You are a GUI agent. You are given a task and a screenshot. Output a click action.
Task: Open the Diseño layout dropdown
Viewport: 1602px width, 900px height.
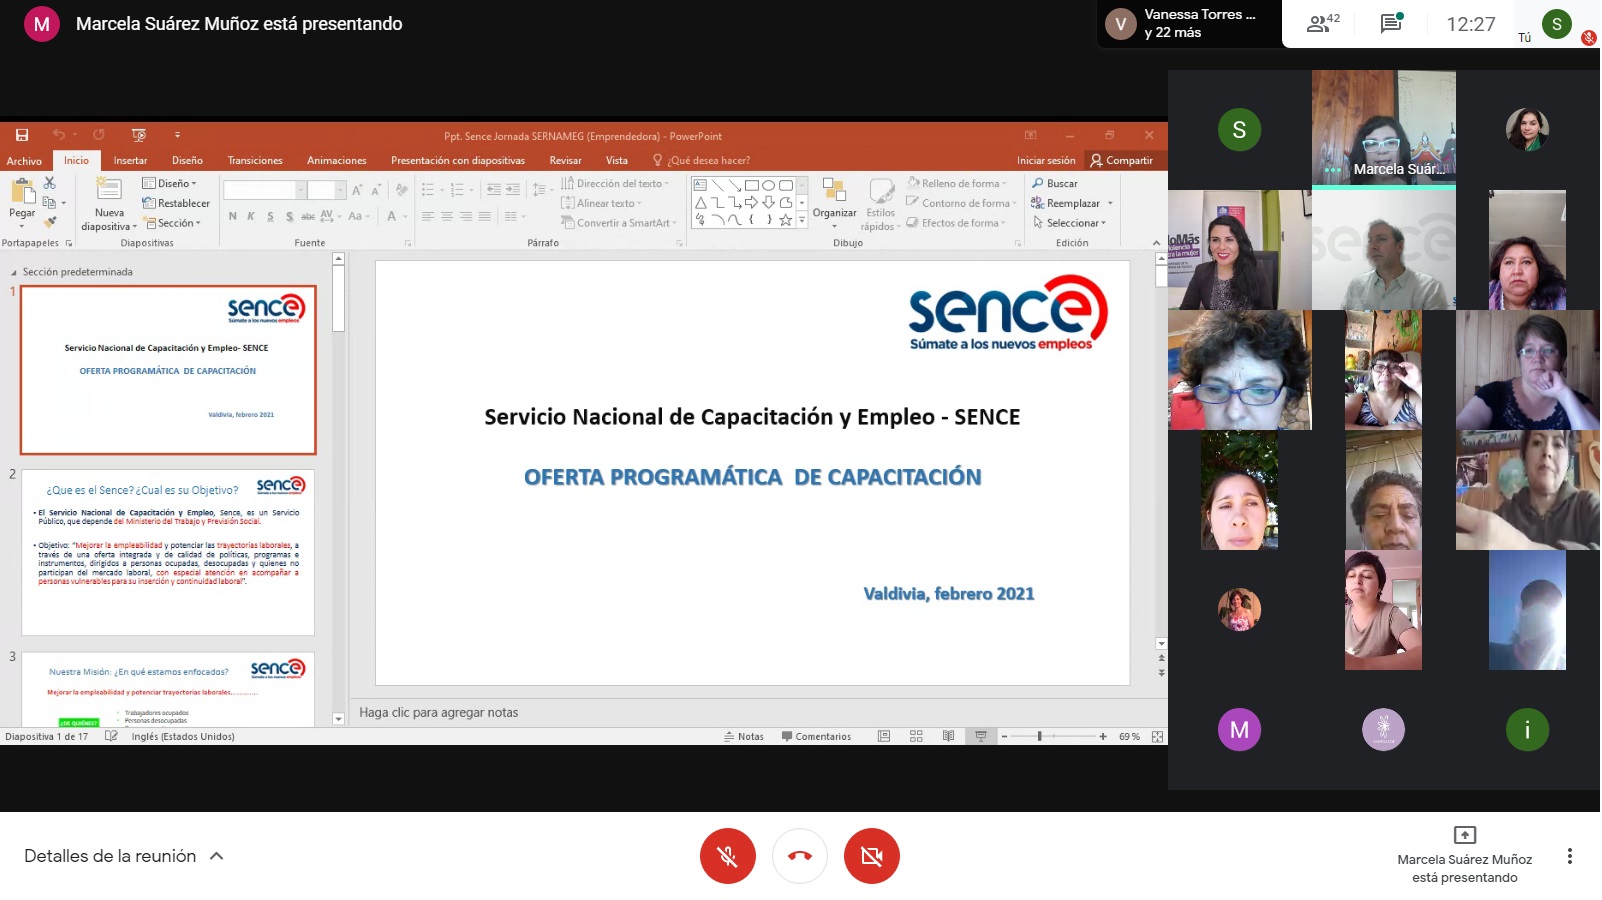(170, 184)
